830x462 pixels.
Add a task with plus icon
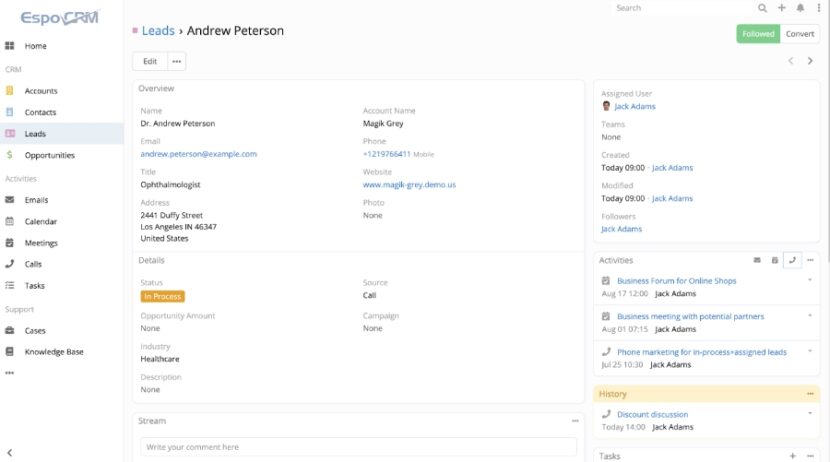pos(792,456)
